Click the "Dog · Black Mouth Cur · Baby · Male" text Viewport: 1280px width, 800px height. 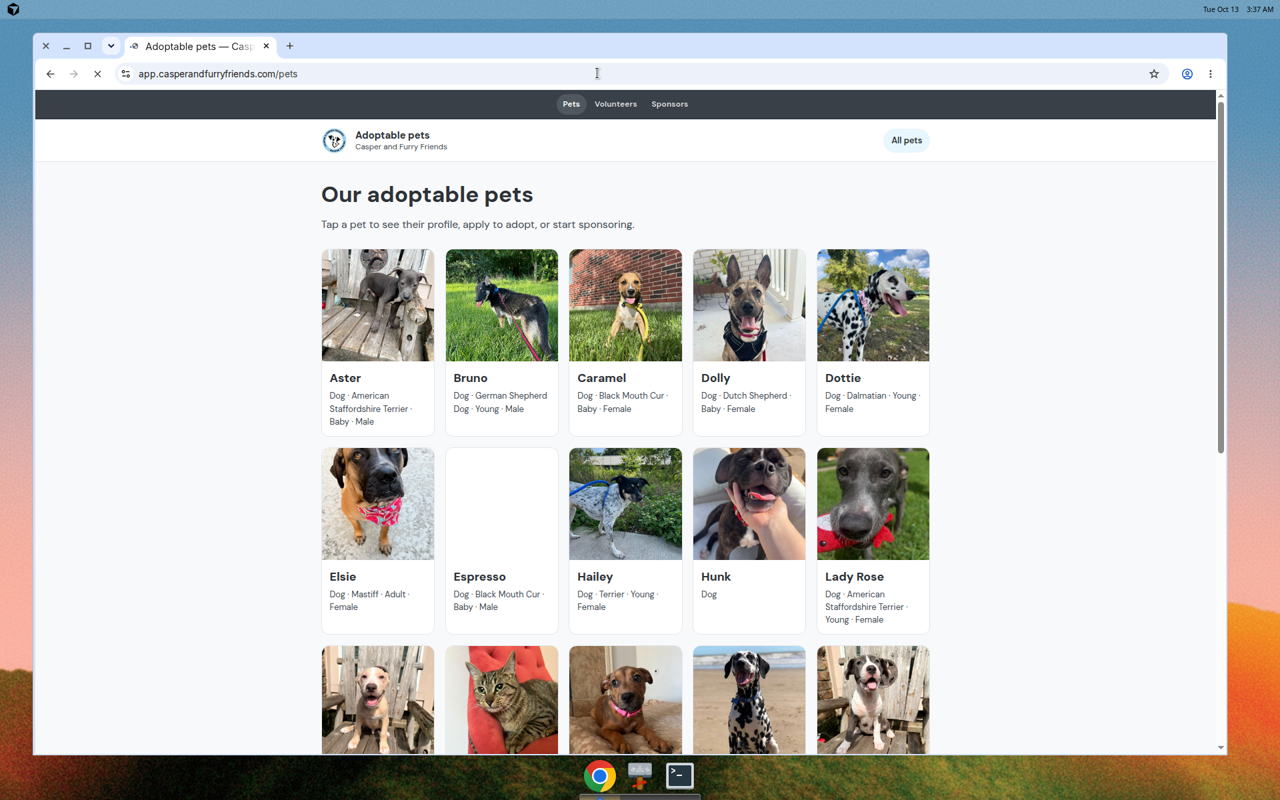(x=497, y=601)
